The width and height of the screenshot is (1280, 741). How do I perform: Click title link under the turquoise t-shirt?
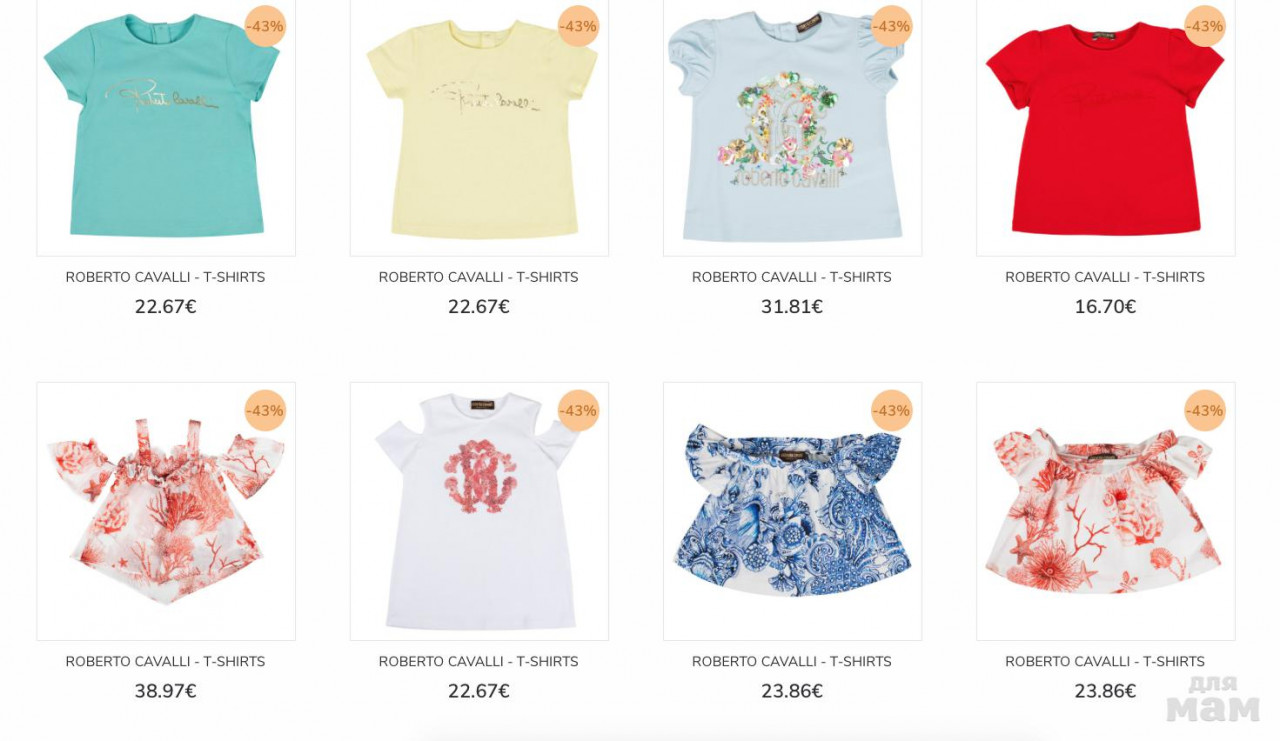(x=165, y=277)
